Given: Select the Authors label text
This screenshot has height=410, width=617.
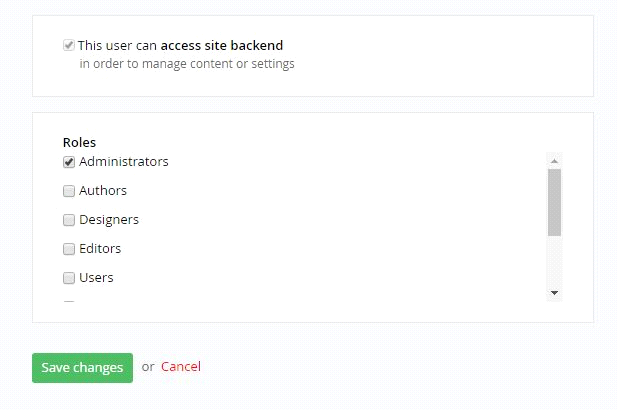Looking at the screenshot, I should coord(103,190).
